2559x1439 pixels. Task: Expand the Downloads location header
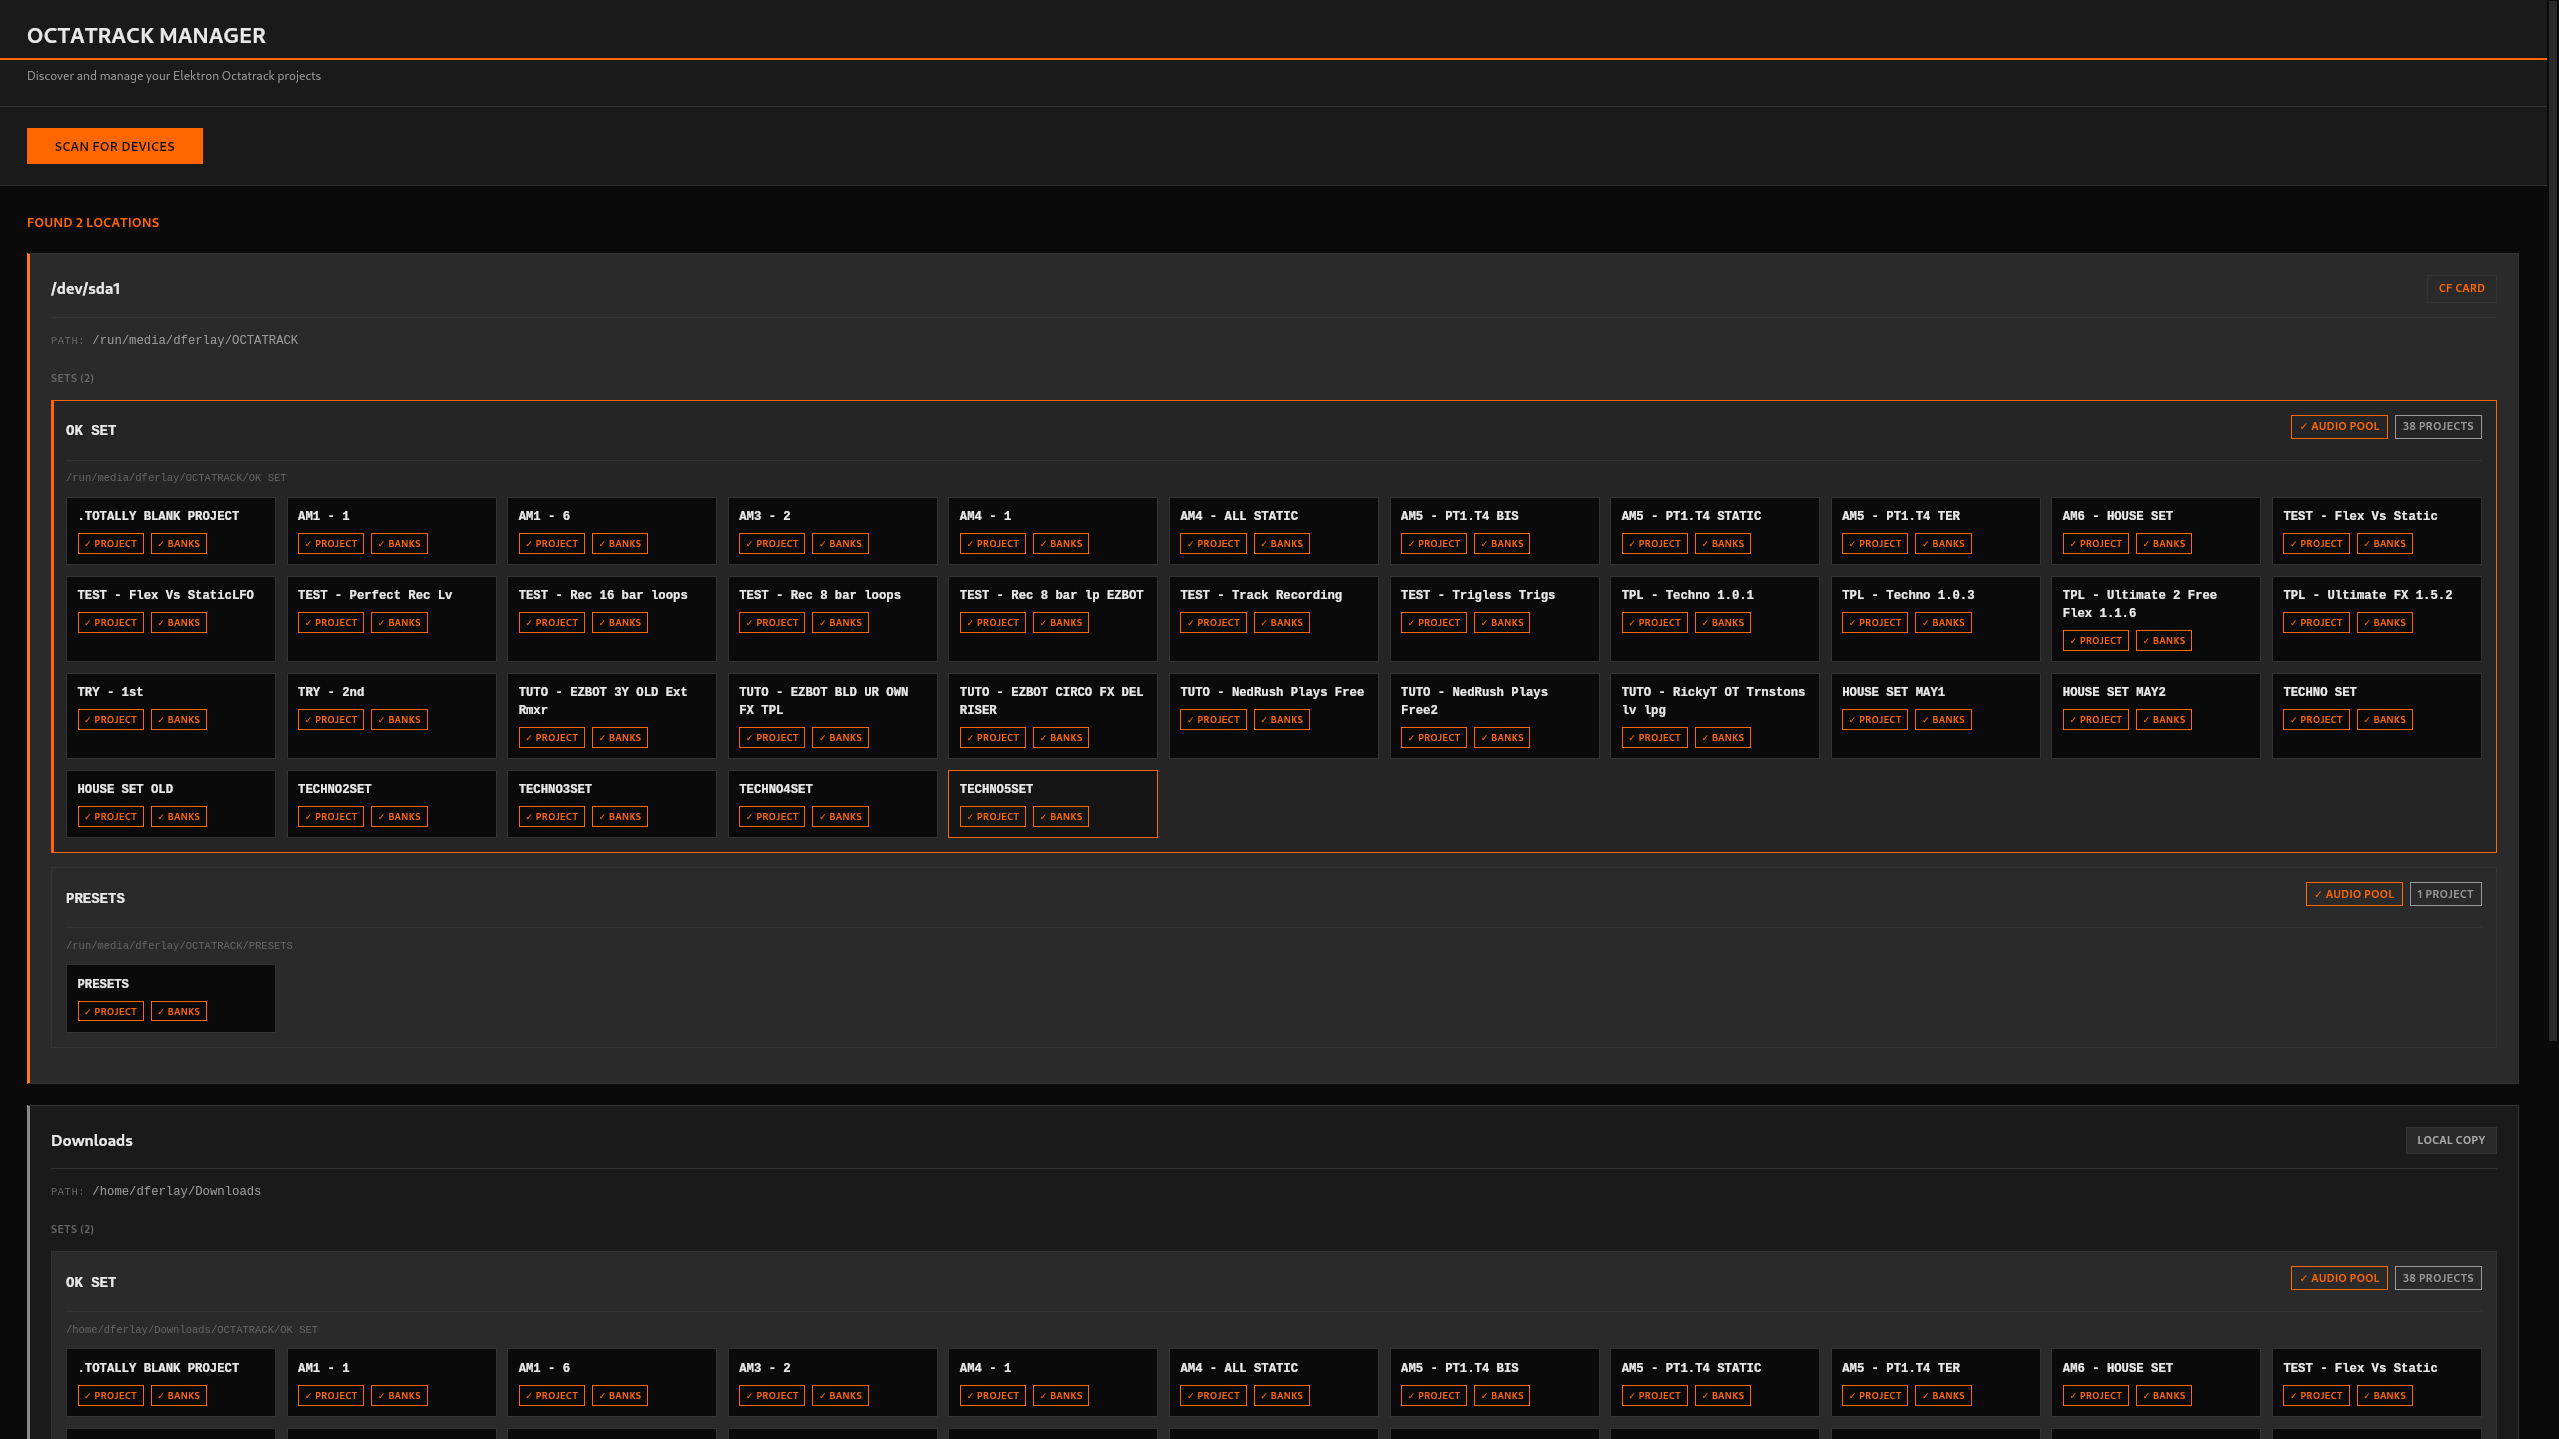coord(92,1141)
